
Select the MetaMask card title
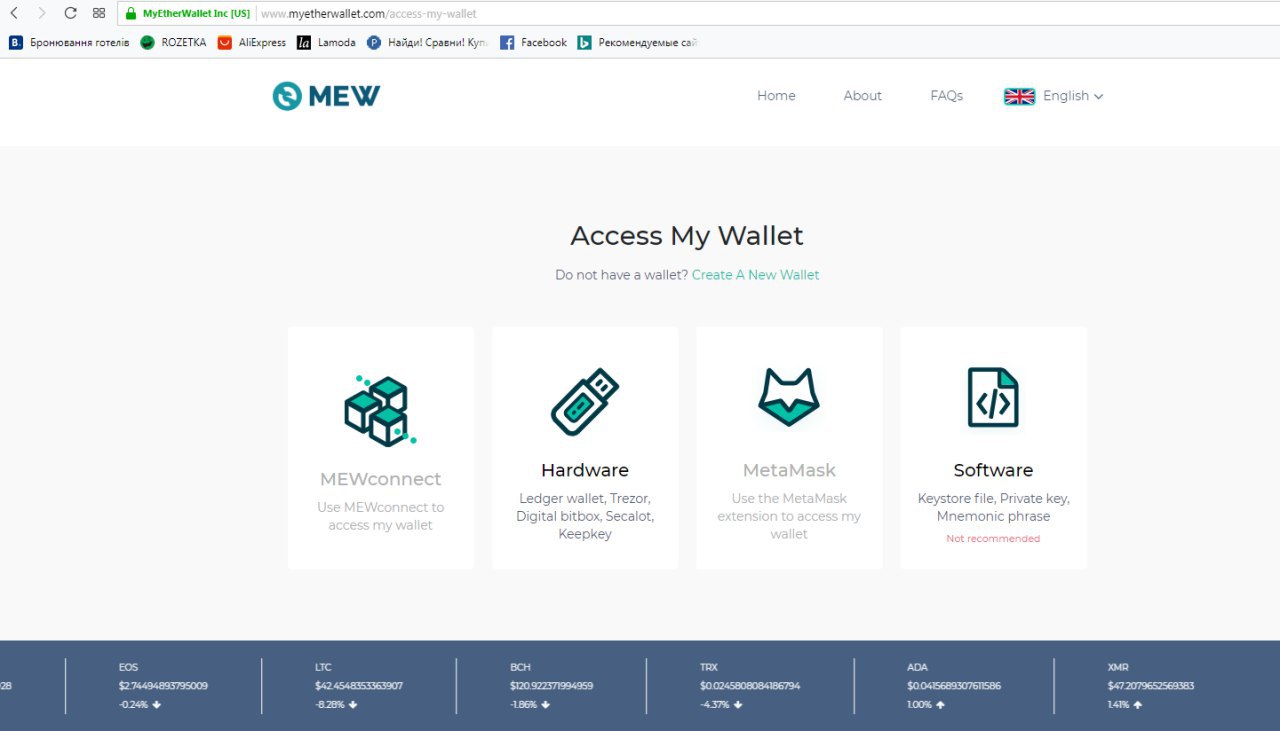[x=789, y=470]
